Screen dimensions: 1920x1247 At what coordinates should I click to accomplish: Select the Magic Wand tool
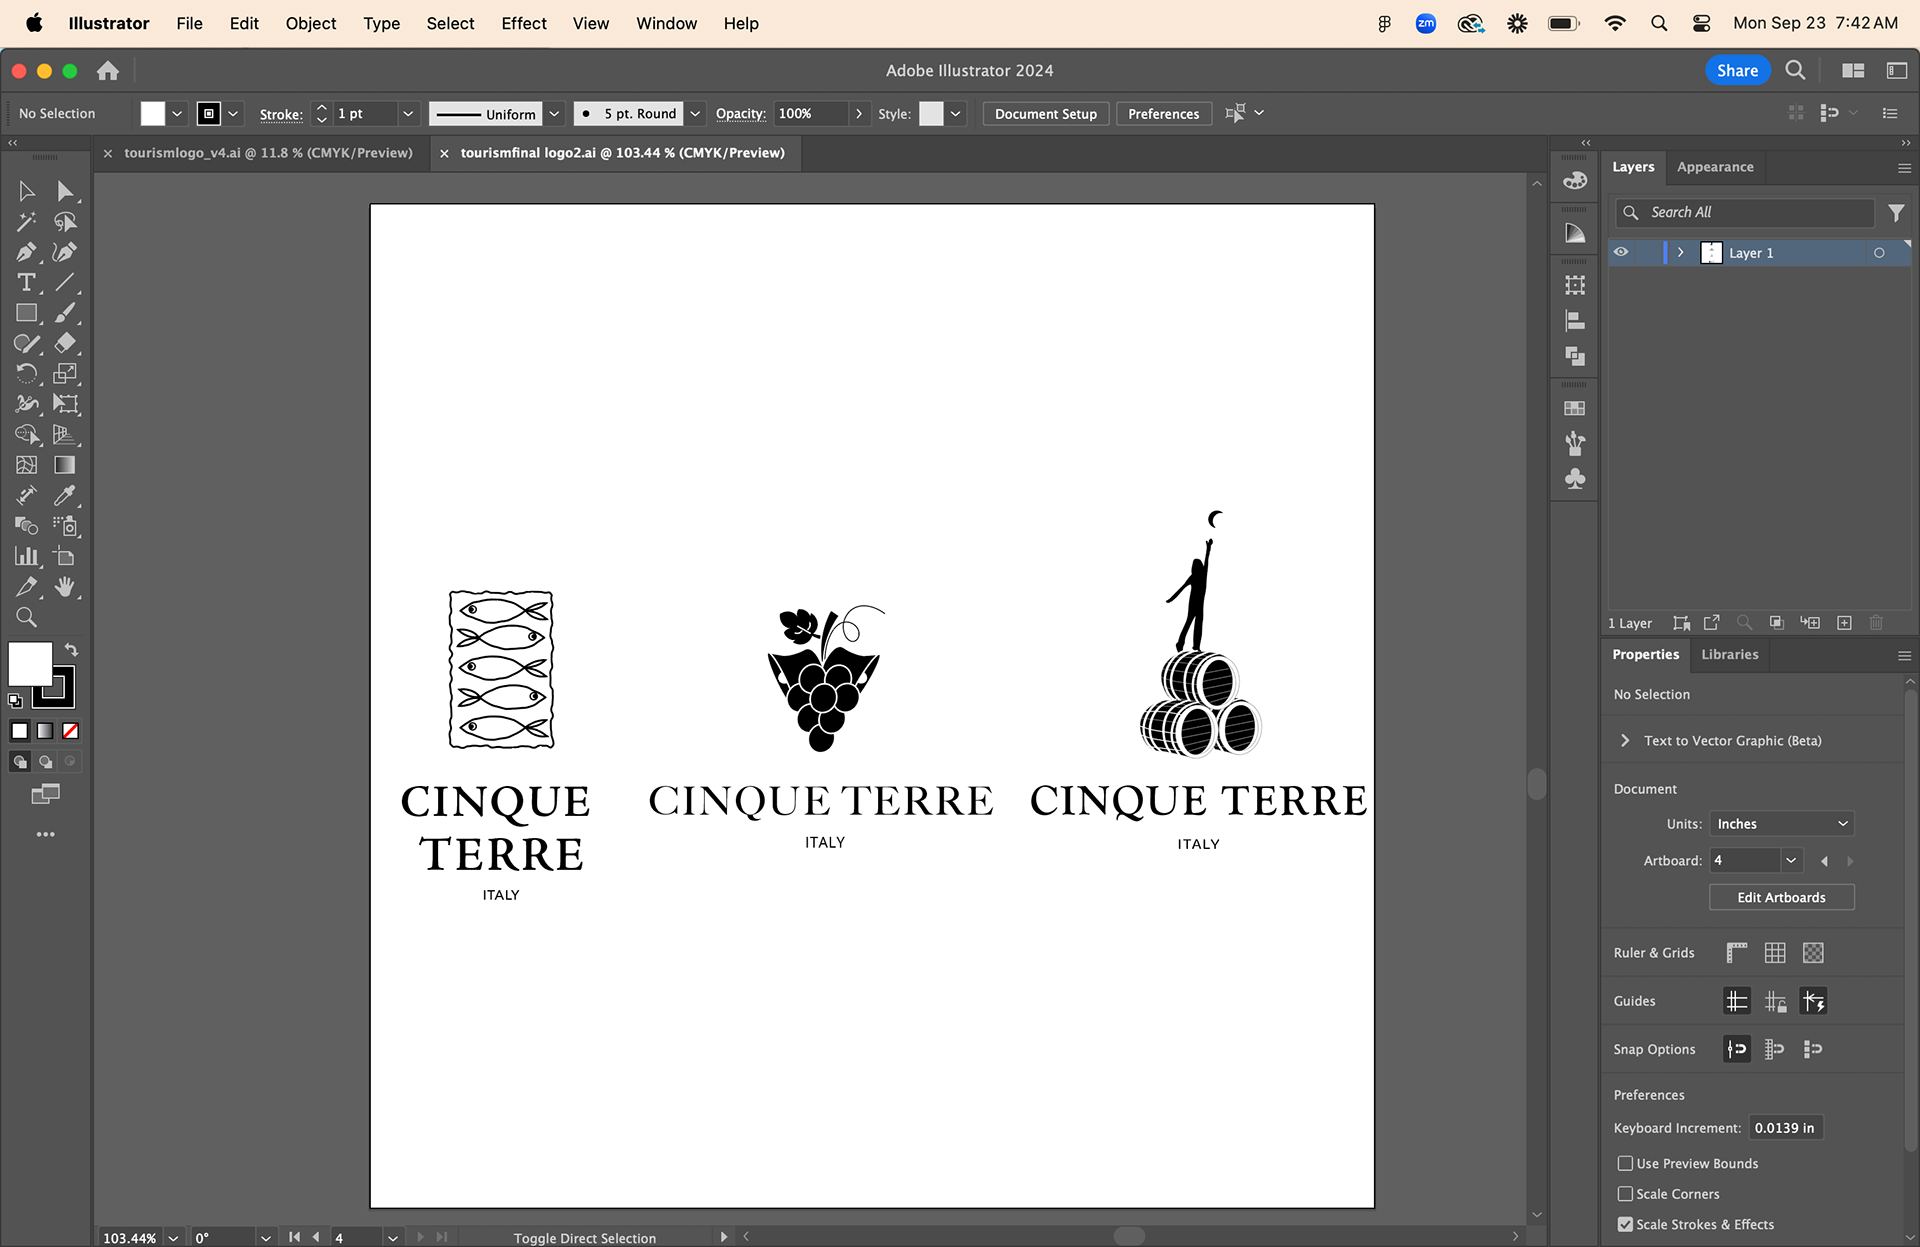coord(27,222)
